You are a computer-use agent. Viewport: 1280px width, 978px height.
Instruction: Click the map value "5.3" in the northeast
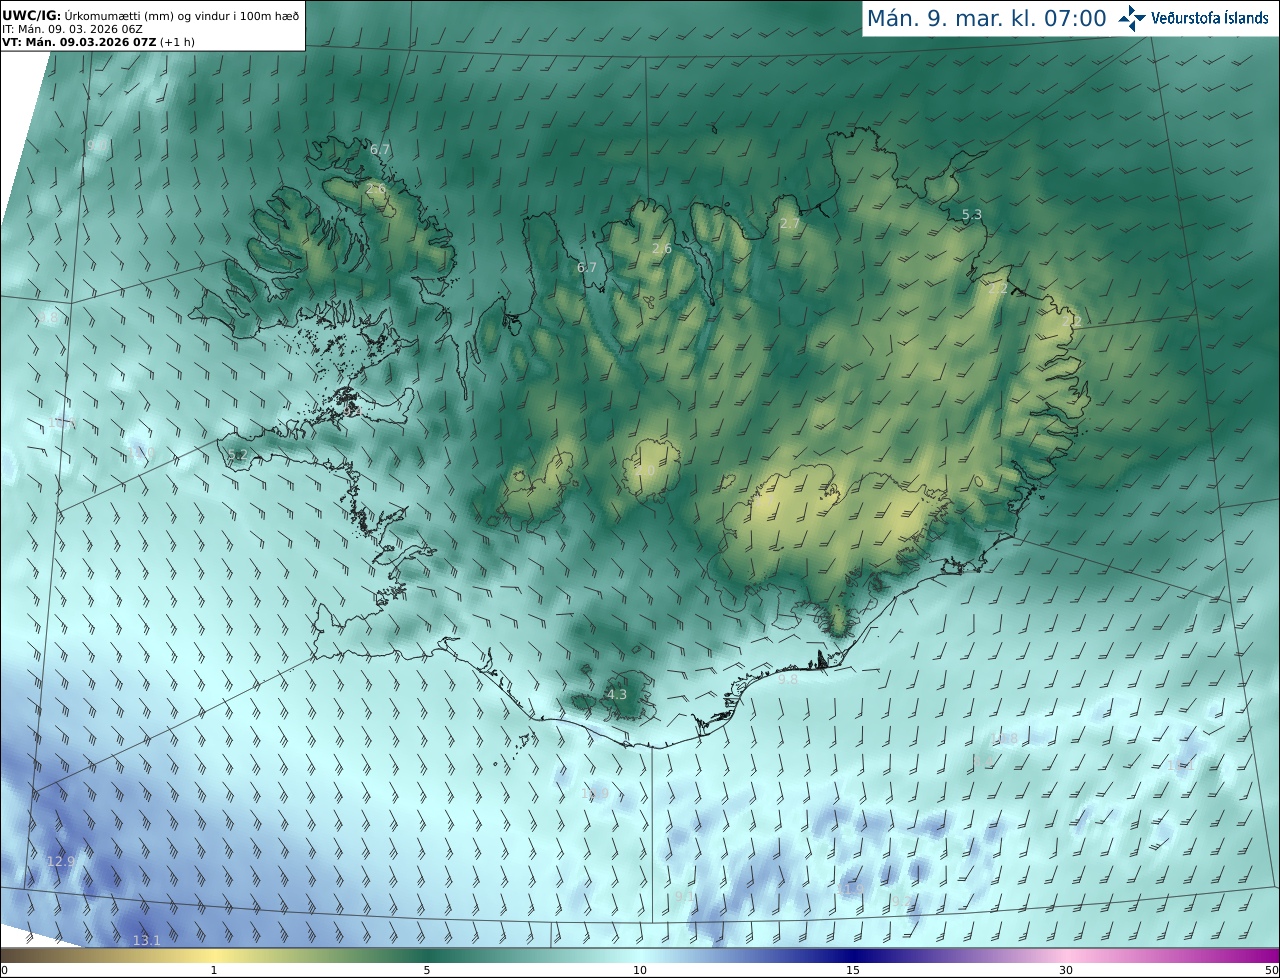972,215
